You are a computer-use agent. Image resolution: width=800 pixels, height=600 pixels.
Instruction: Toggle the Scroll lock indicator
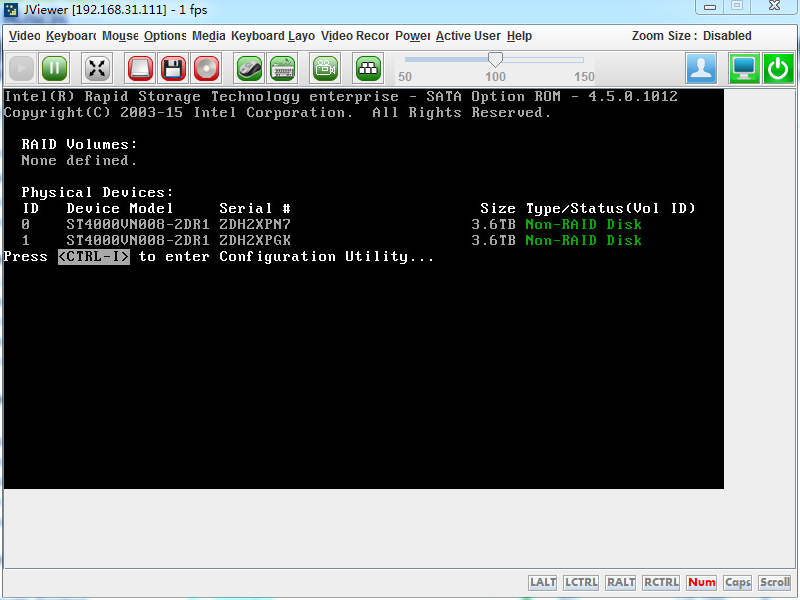[x=774, y=582]
